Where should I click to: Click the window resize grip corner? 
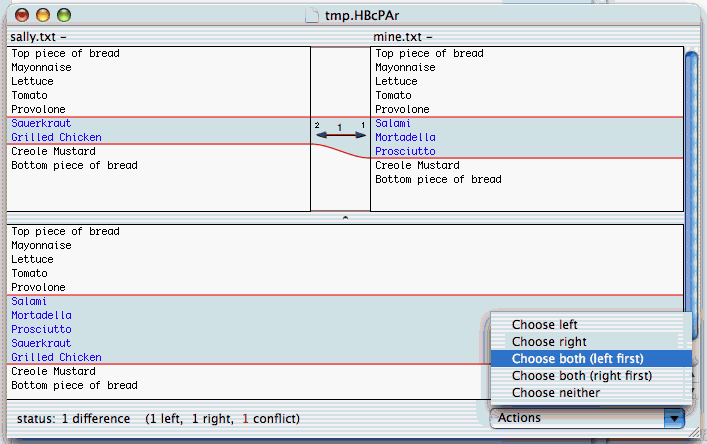pyautogui.click(x=693, y=432)
